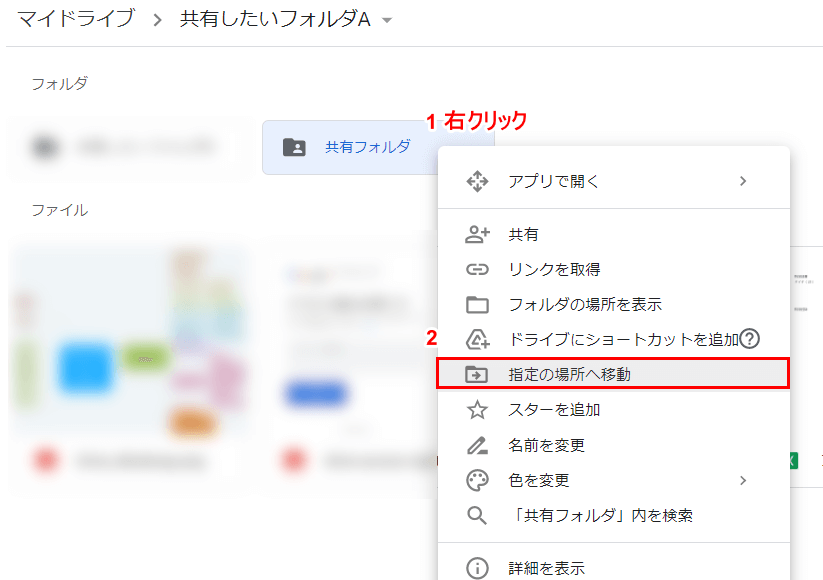Image resolution: width=823 pixels, height=580 pixels.
Task: Click the help question mark icon
Action: pyautogui.click(x=750, y=339)
